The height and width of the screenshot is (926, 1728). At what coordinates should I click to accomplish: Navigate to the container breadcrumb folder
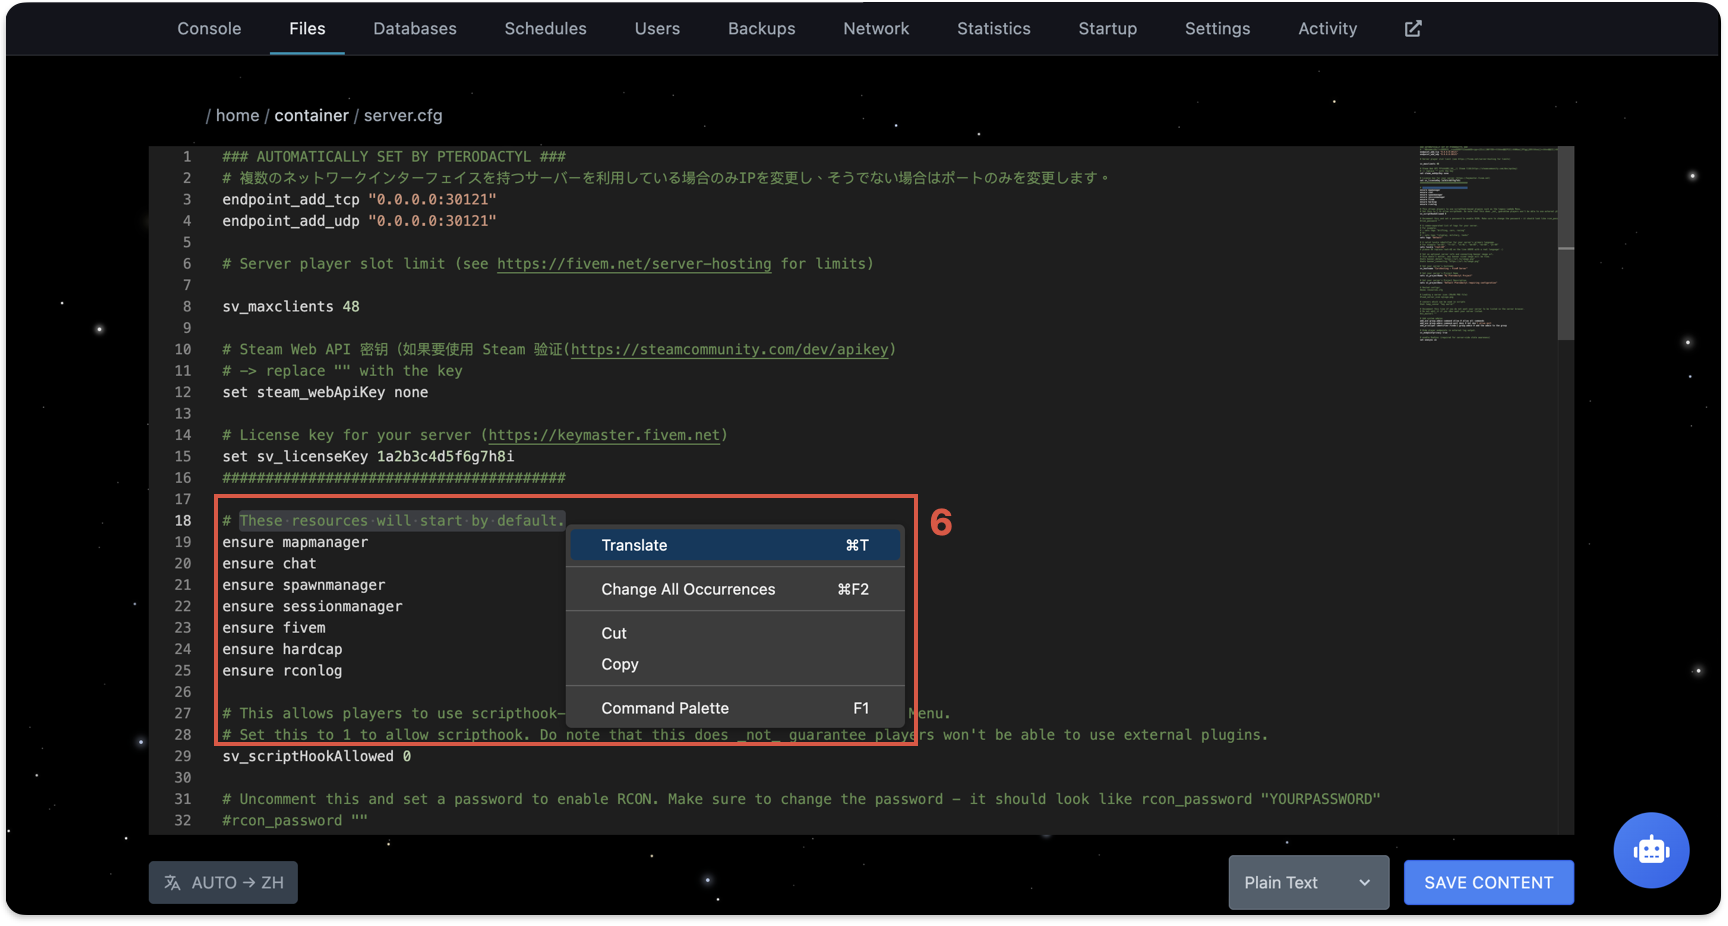311,116
